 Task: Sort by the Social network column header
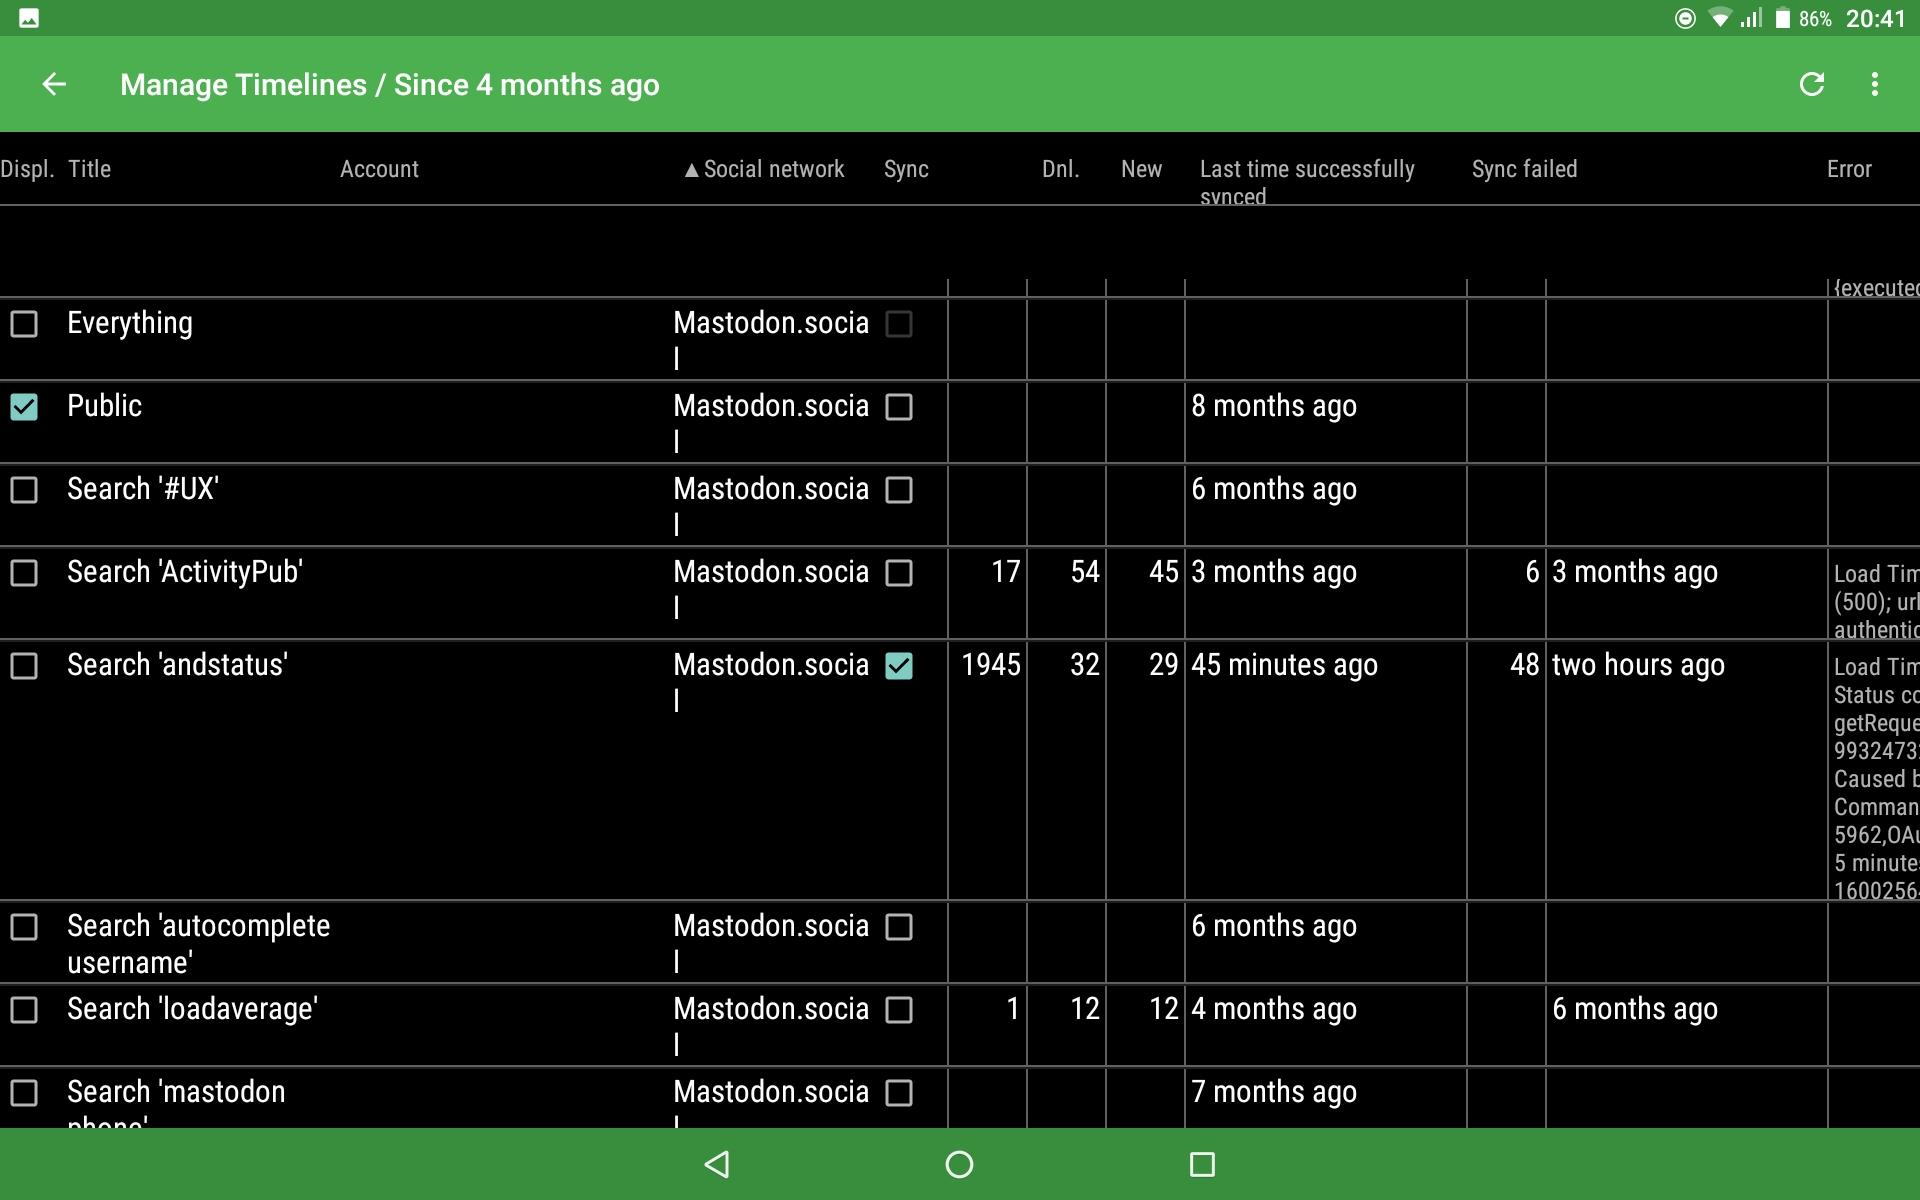pos(765,169)
